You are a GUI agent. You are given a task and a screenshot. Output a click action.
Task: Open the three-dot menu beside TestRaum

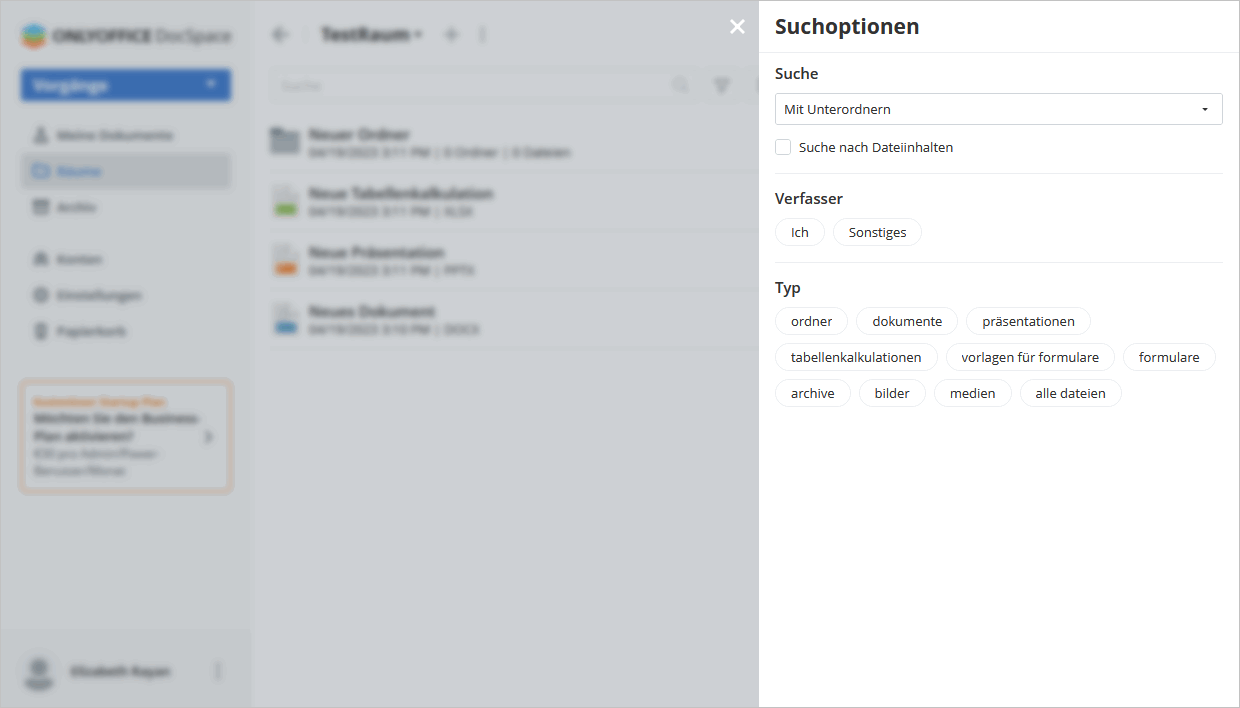tap(483, 35)
